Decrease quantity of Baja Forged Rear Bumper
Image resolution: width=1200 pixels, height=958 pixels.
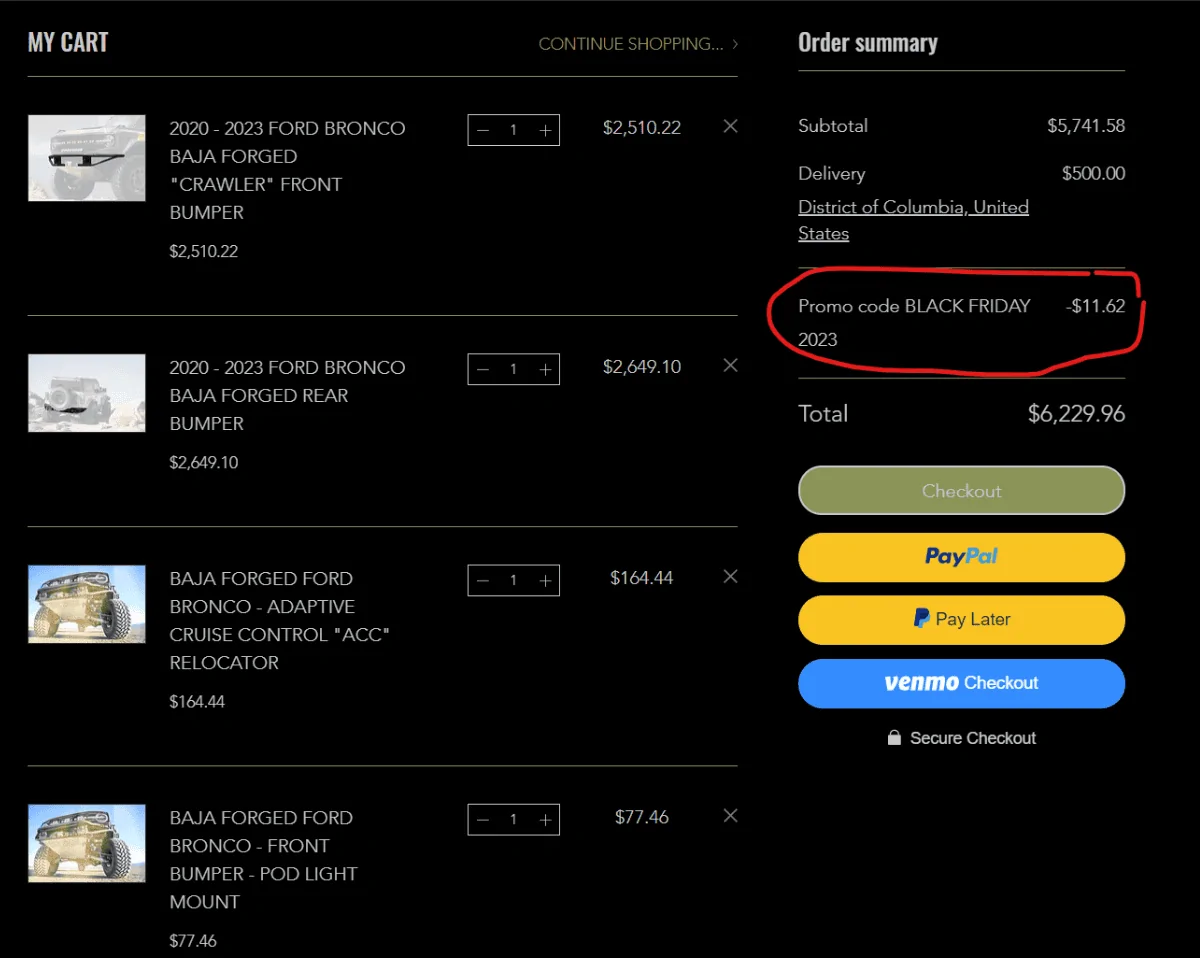[x=483, y=369]
